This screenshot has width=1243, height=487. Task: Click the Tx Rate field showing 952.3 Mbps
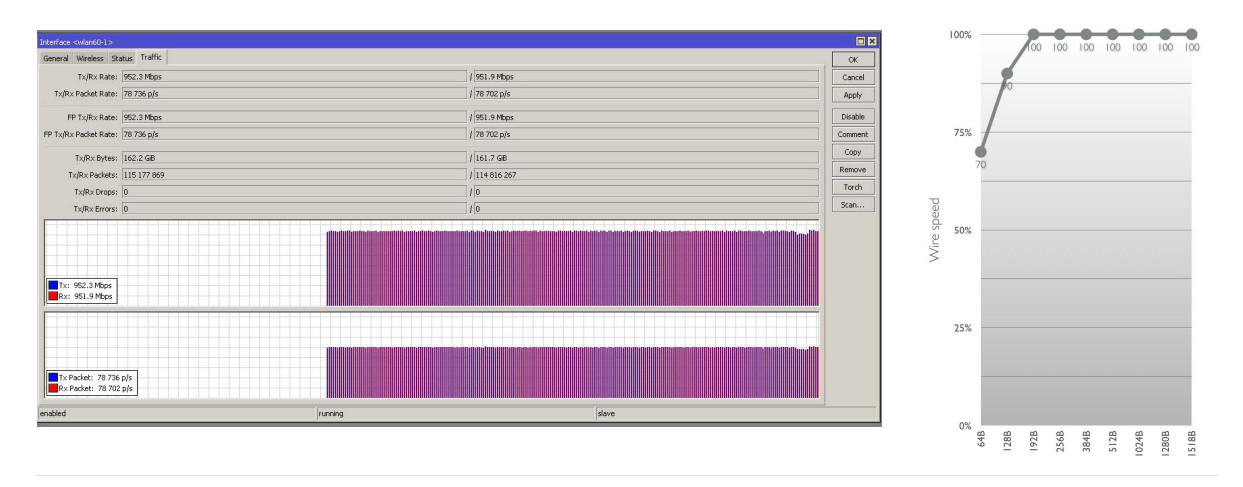click(x=293, y=76)
